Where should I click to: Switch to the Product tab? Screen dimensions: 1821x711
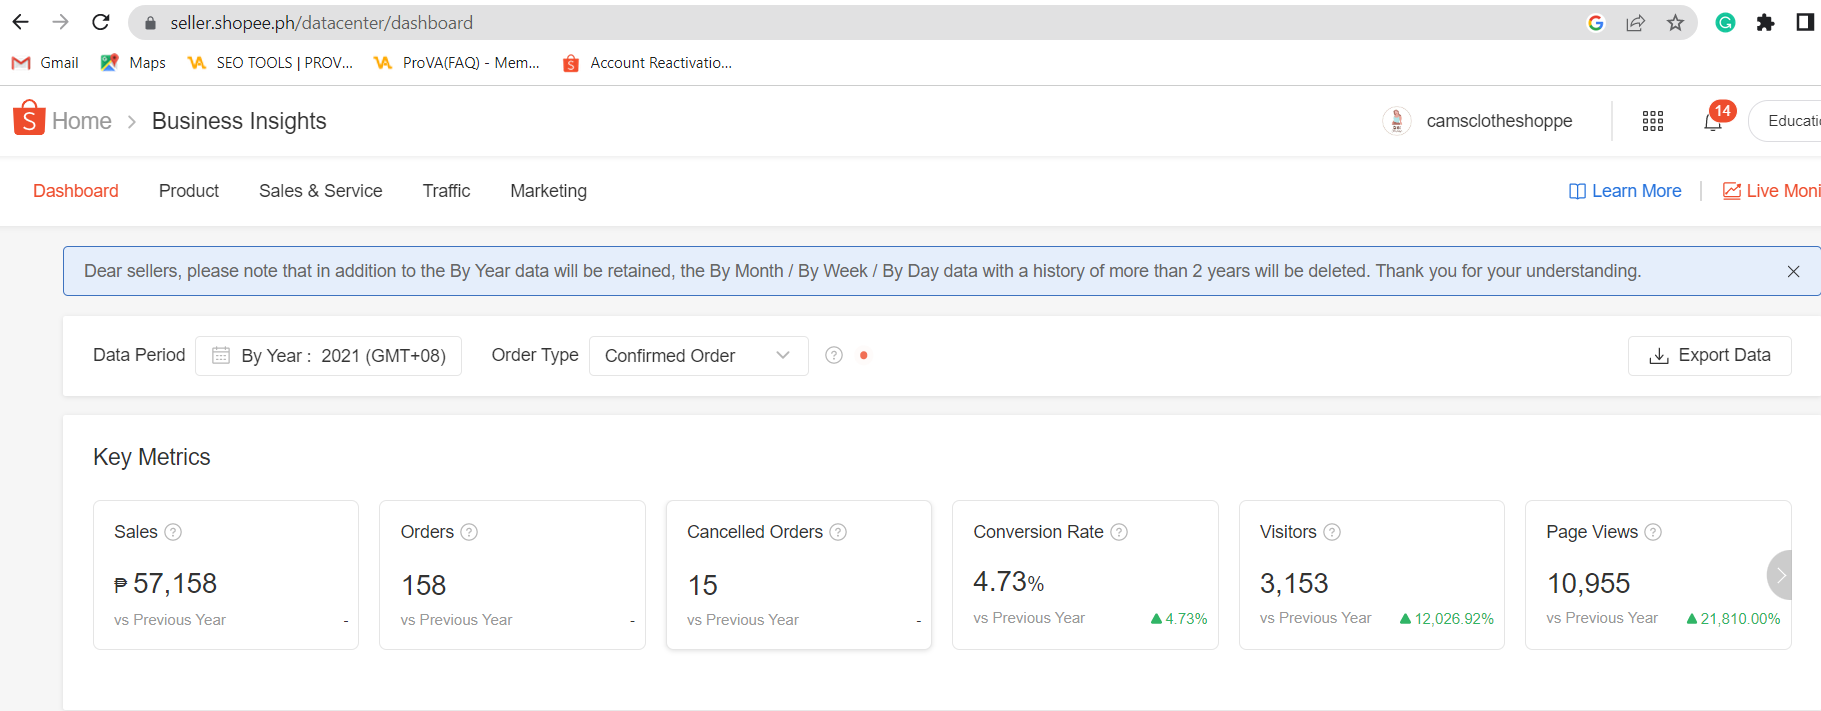click(188, 191)
